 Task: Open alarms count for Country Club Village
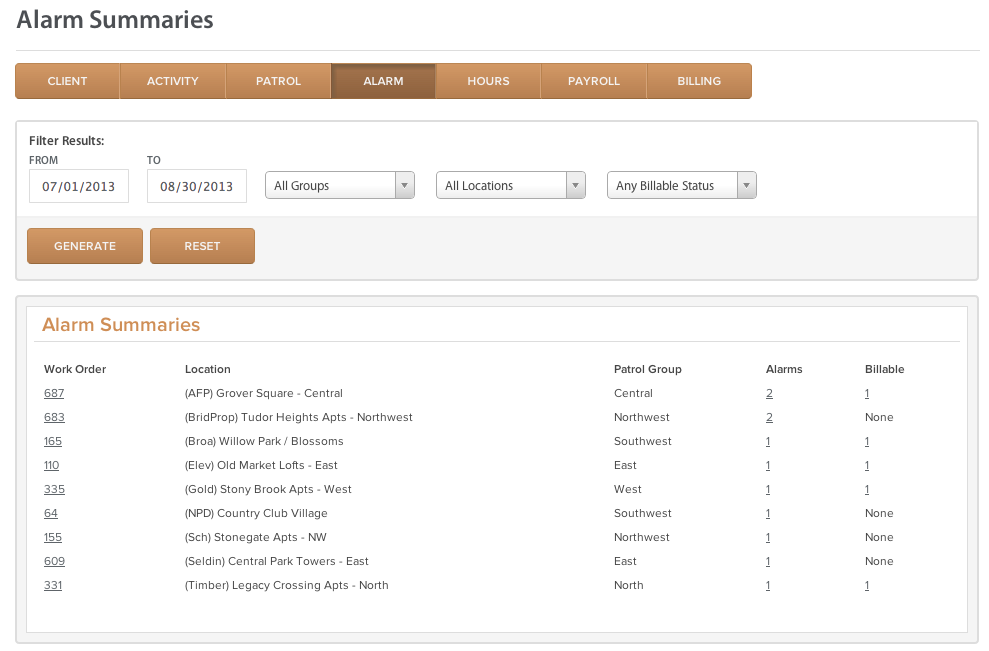click(x=768, y=513)
